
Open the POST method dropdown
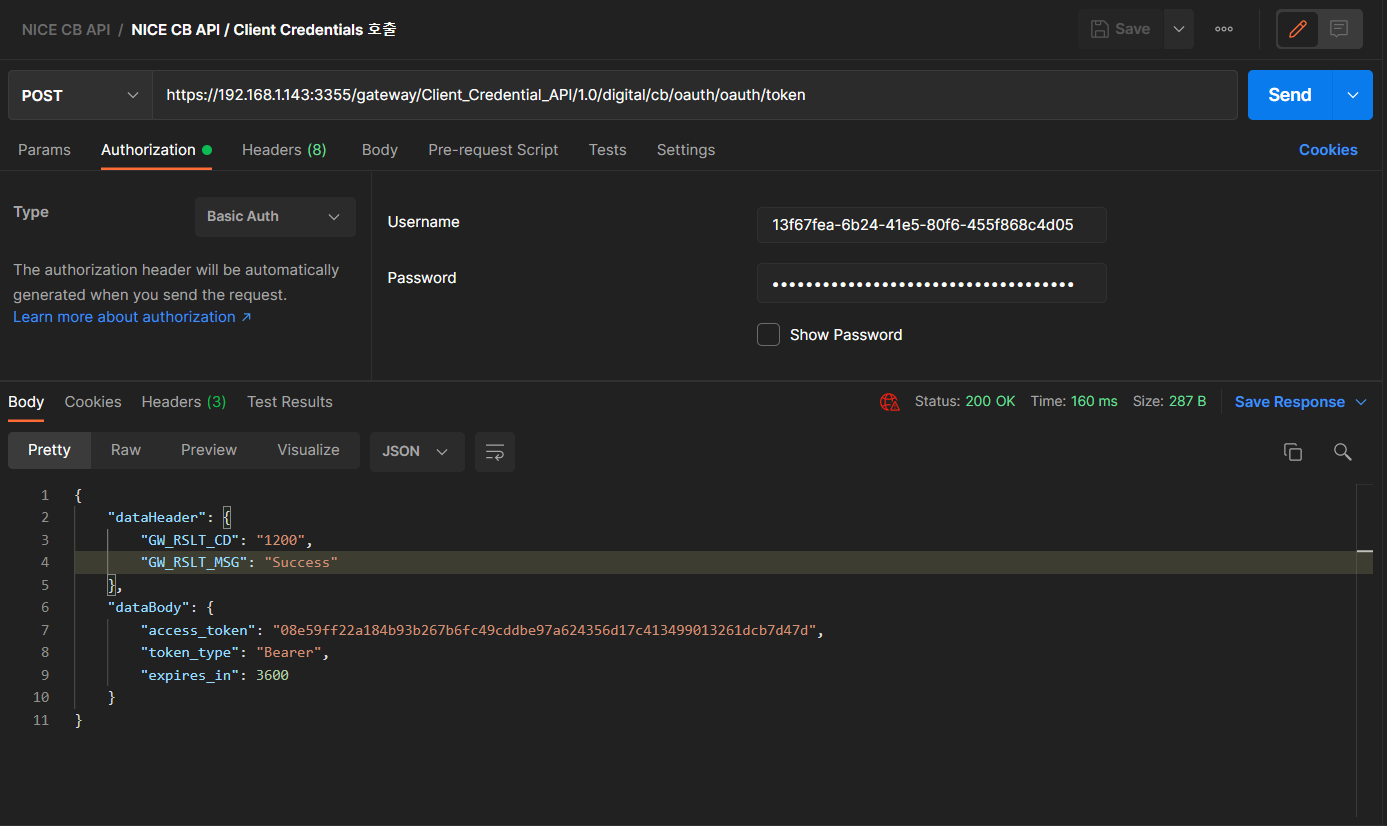click(x=80, y=95)
